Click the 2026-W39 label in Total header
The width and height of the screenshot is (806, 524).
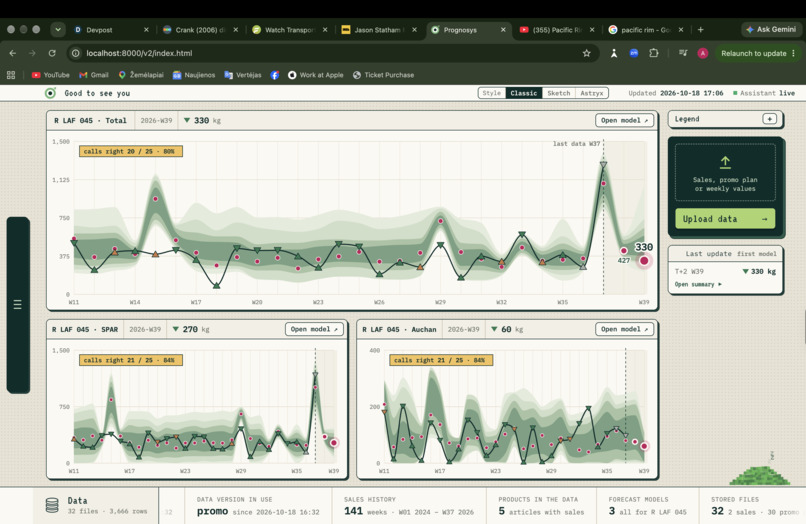point(156,120)
